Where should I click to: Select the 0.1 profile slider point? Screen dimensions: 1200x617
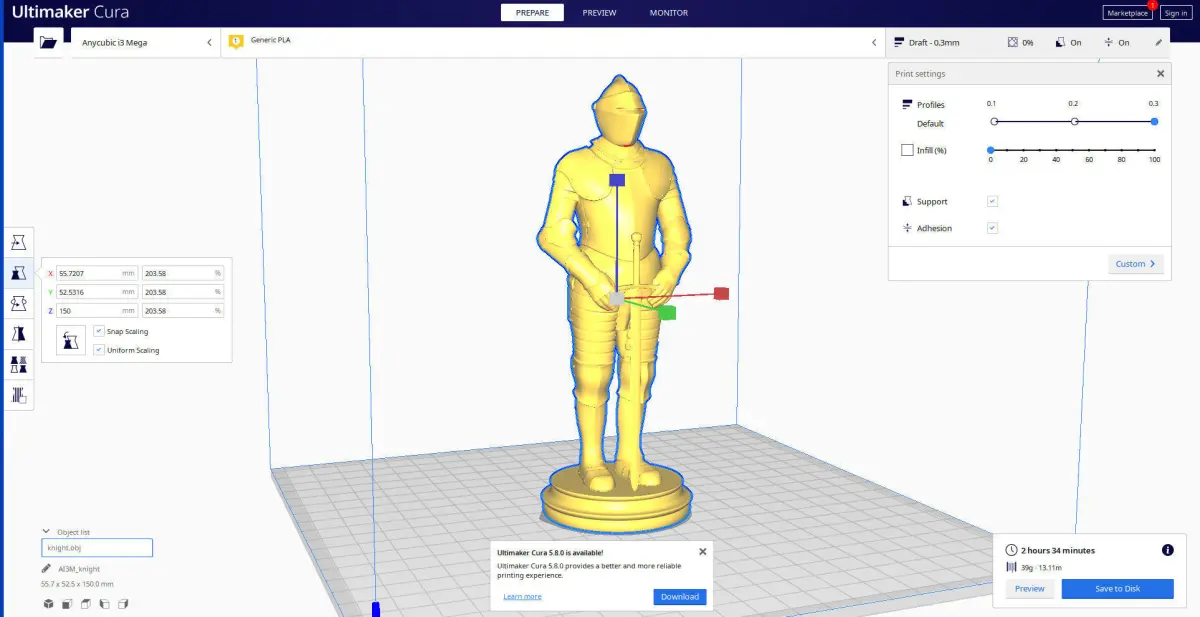pos(994,122)
